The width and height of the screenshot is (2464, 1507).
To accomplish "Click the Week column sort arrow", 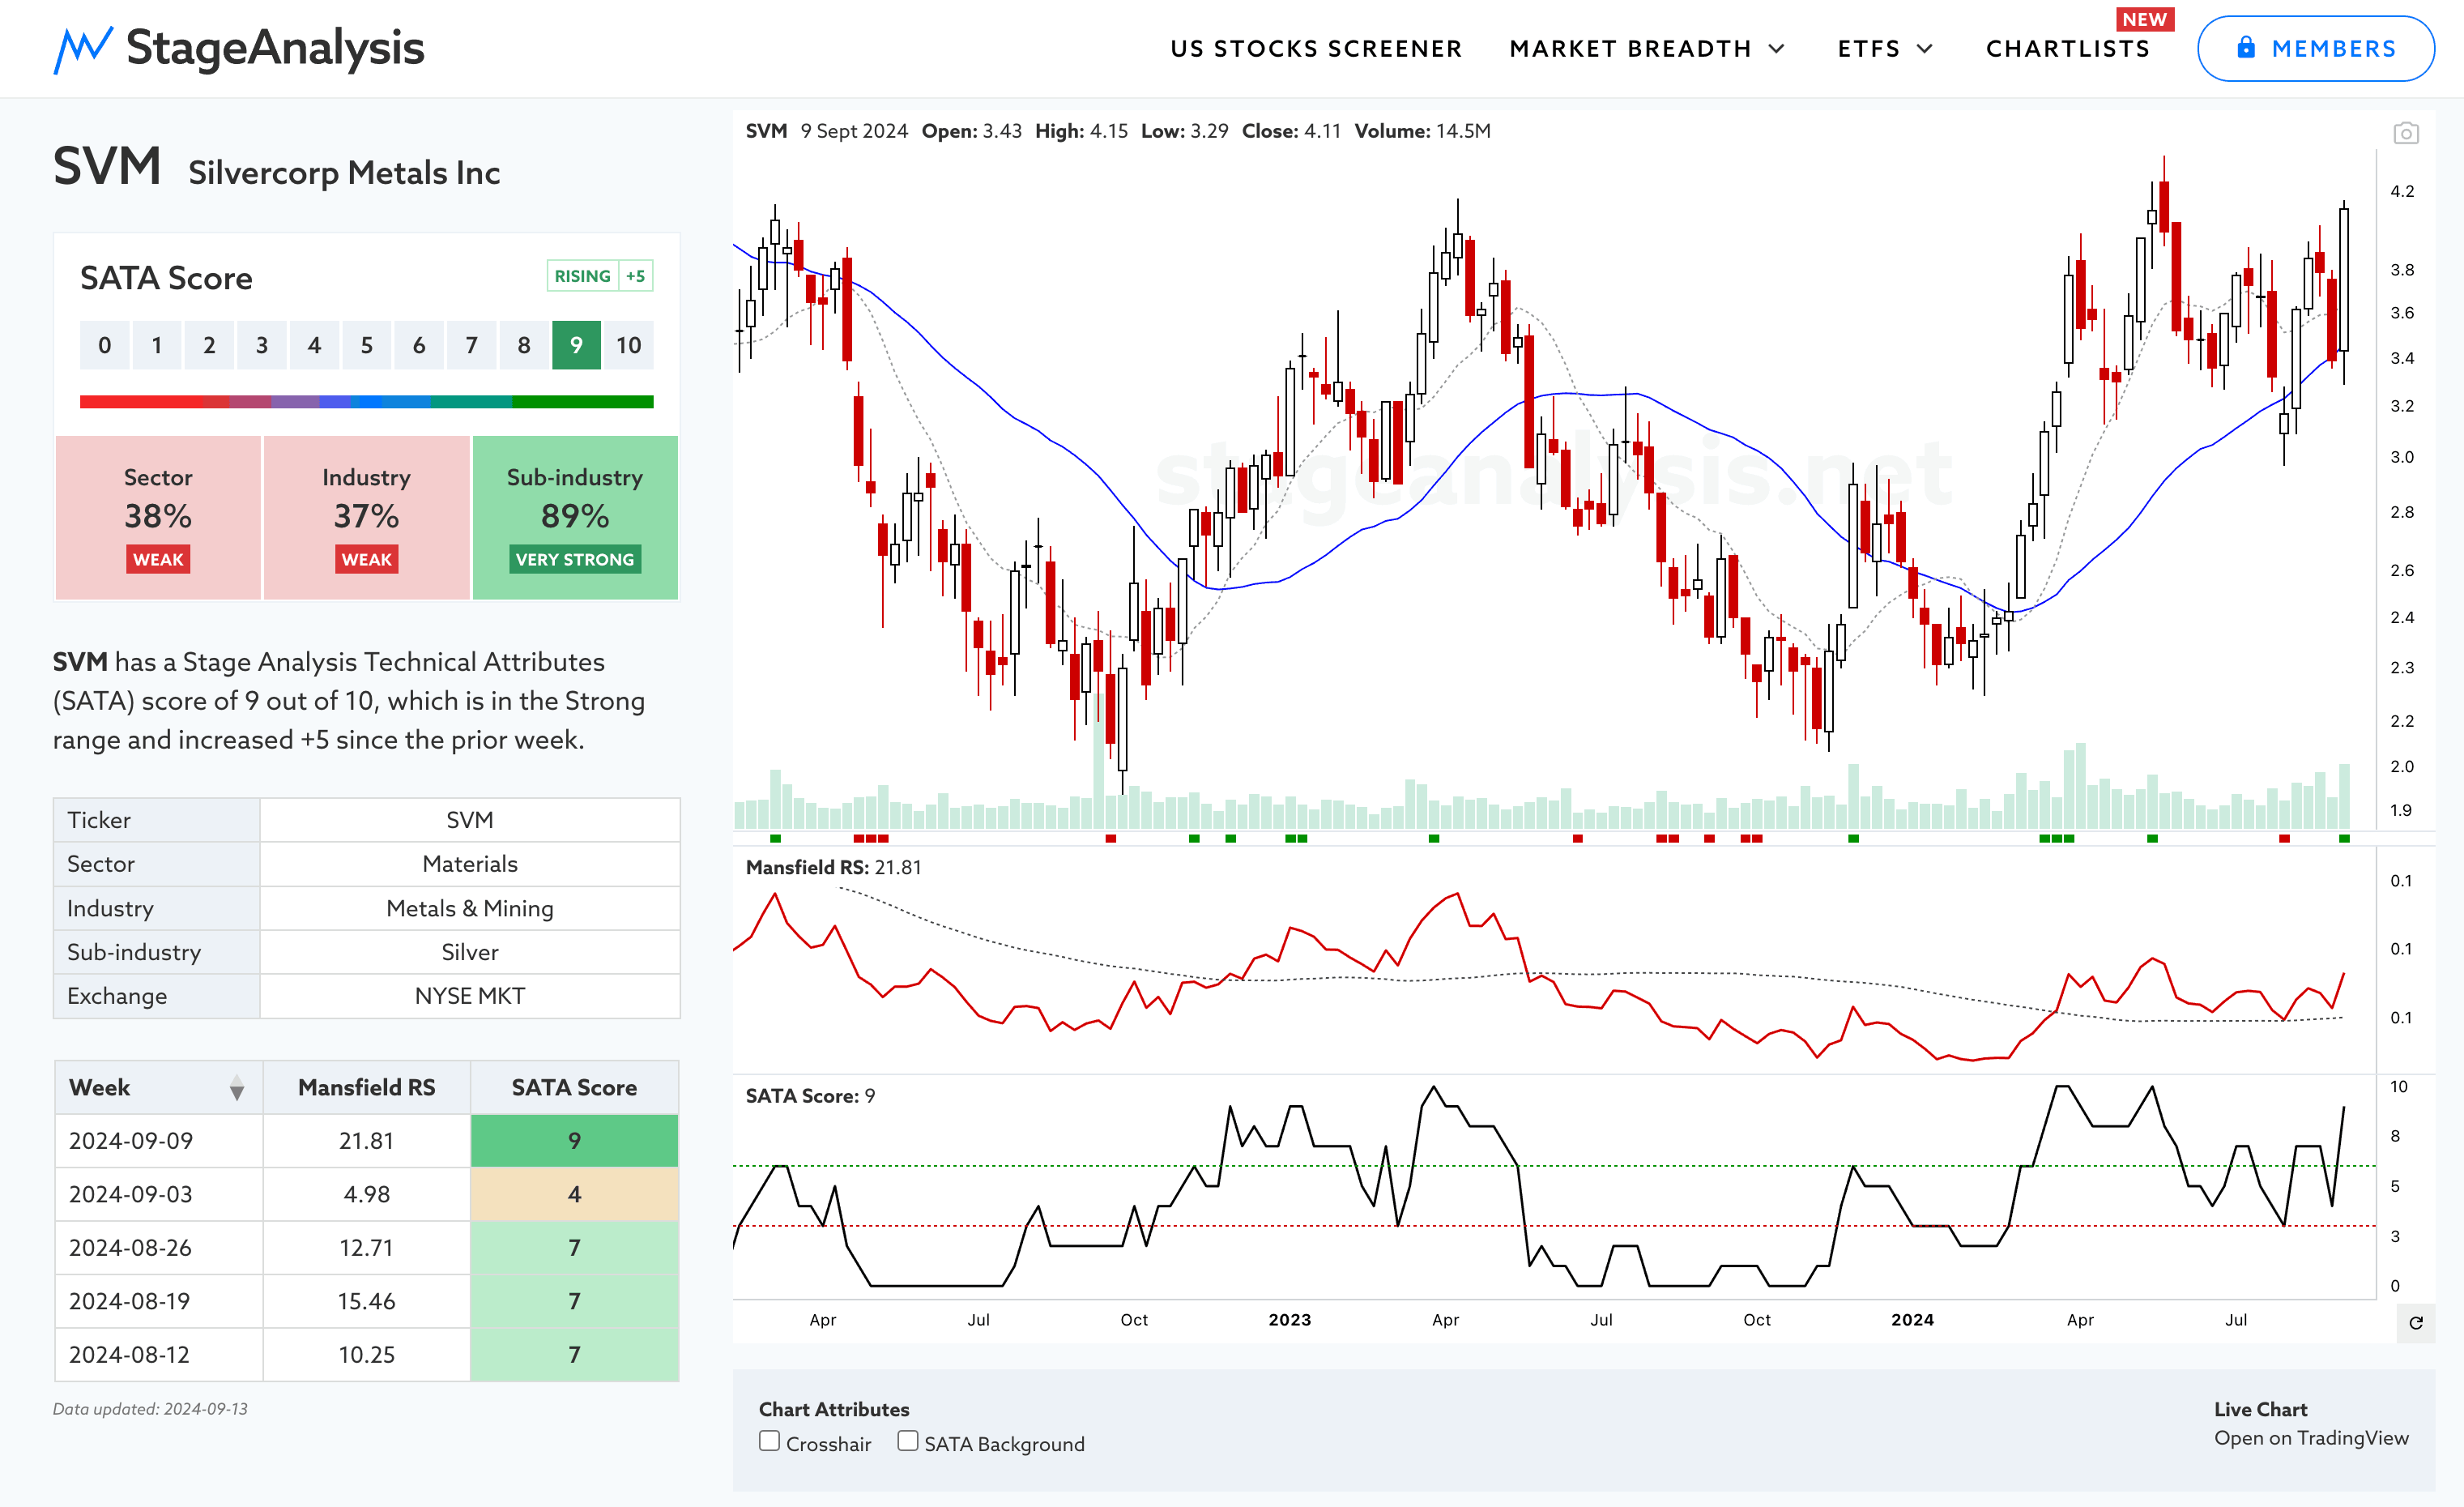I will point(236,1088).
